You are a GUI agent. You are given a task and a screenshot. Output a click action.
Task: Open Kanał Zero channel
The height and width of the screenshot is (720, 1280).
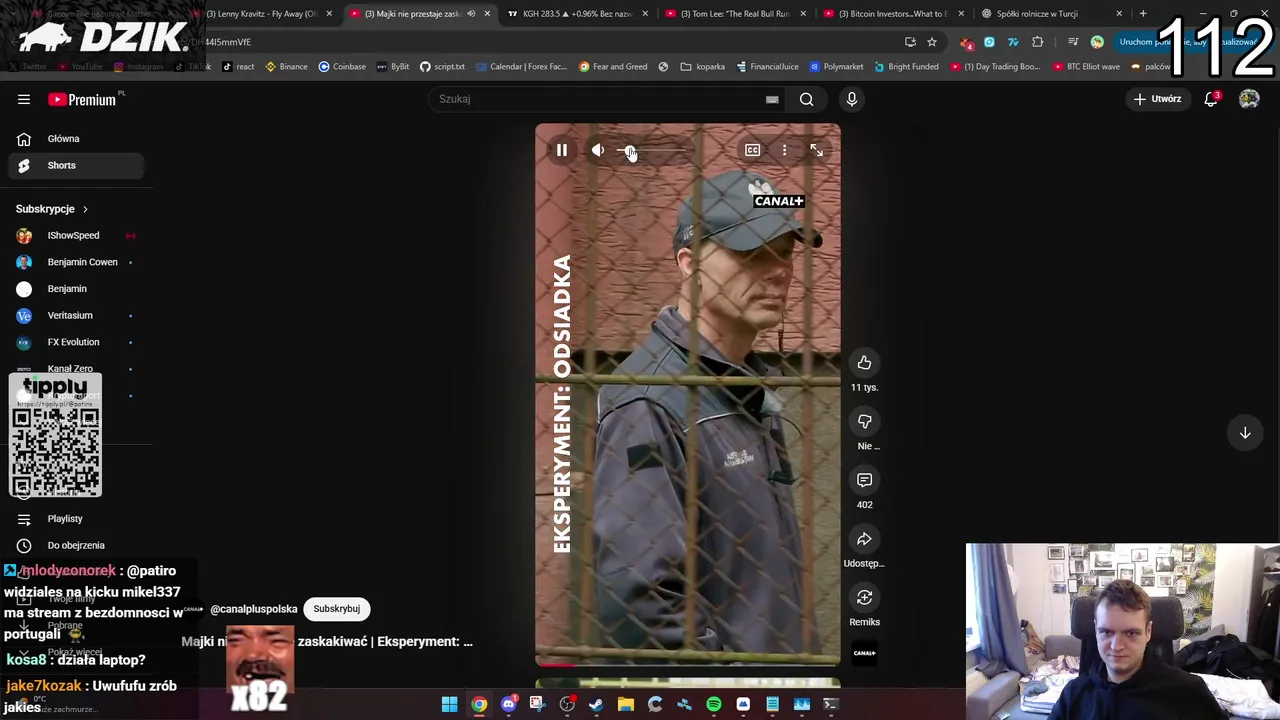pos(75,368)
